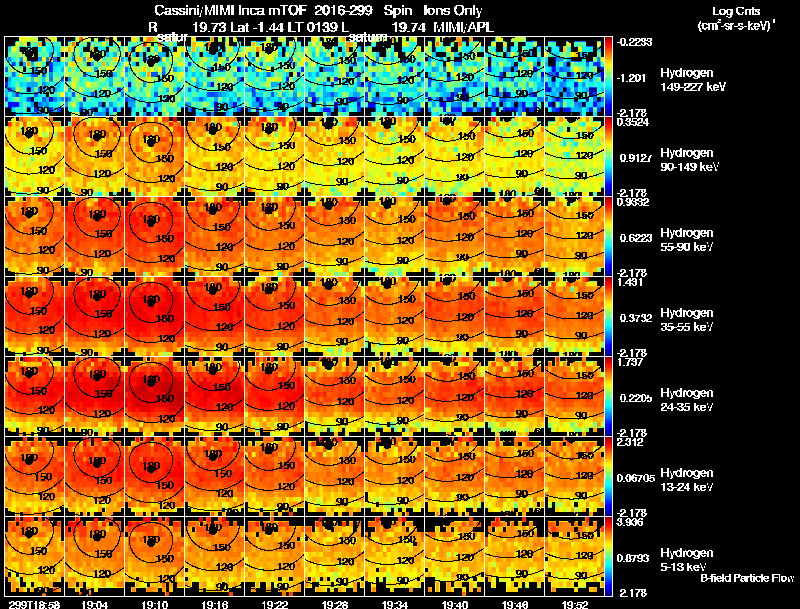The width and height of the screenshot is (800, 609).
Task: Select the 19:52 panel in the 149-227 keV row
Action: click(x=574, y=77)
